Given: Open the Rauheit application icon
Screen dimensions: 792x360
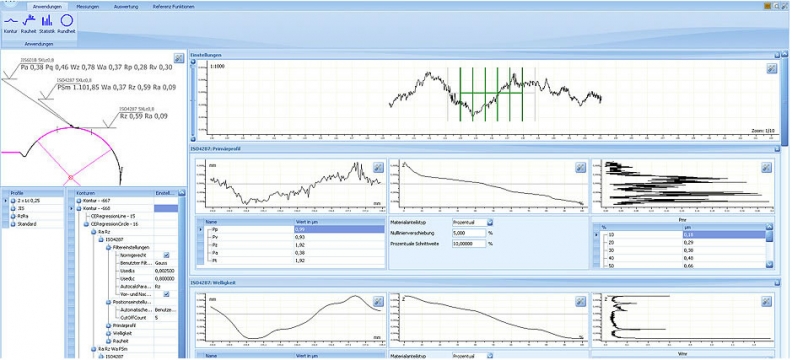Looking at the screenshot, I should tap(29, 23).
